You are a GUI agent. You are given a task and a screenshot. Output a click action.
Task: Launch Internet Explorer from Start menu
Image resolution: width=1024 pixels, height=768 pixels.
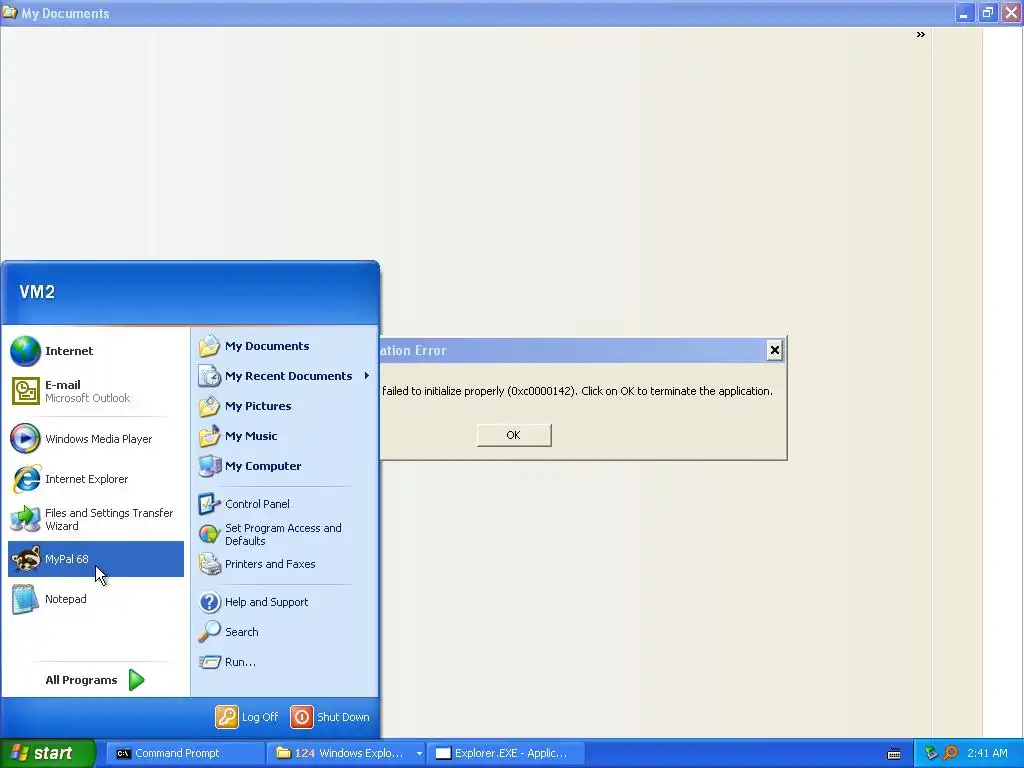95,479
